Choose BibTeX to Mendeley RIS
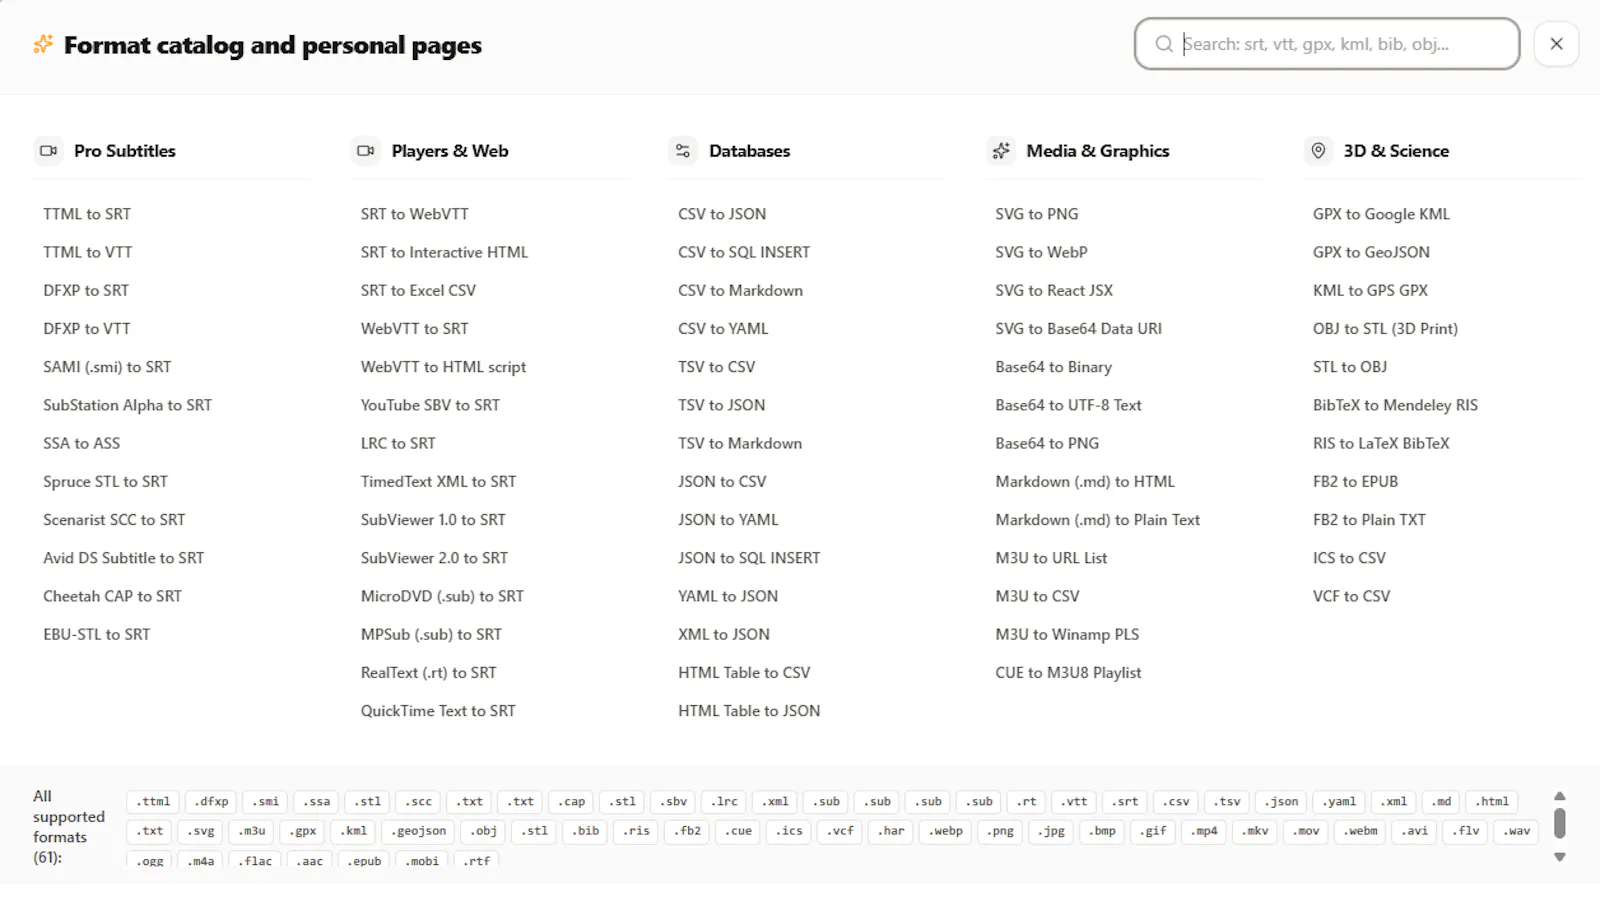The height and width of the screenshot is (915, 1600). (1395, 405)
